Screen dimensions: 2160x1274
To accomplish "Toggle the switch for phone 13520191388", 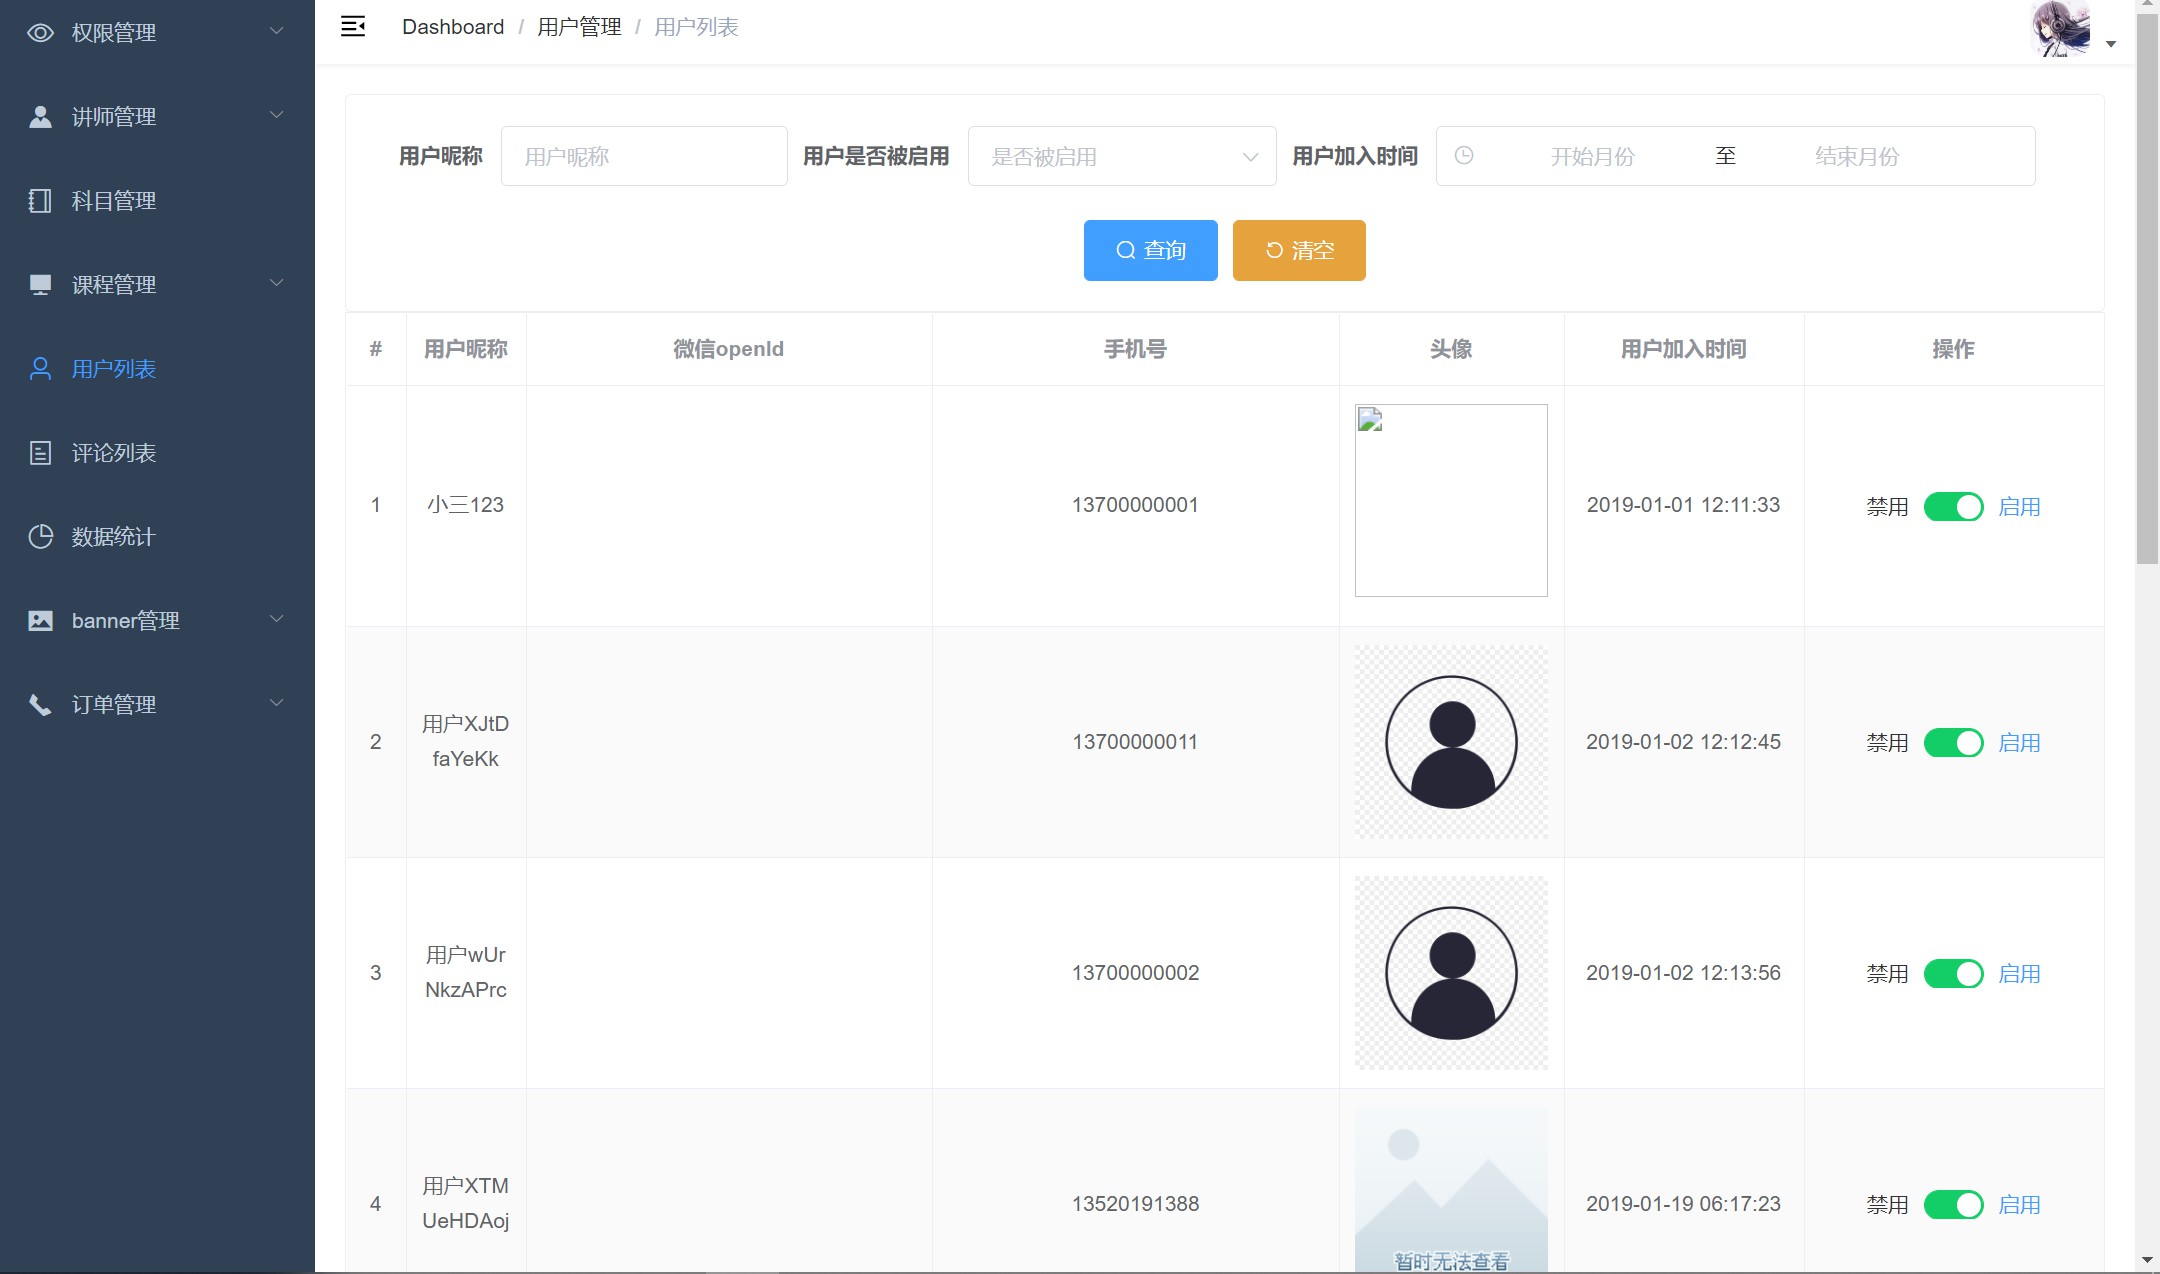I will [1953, 1205].
